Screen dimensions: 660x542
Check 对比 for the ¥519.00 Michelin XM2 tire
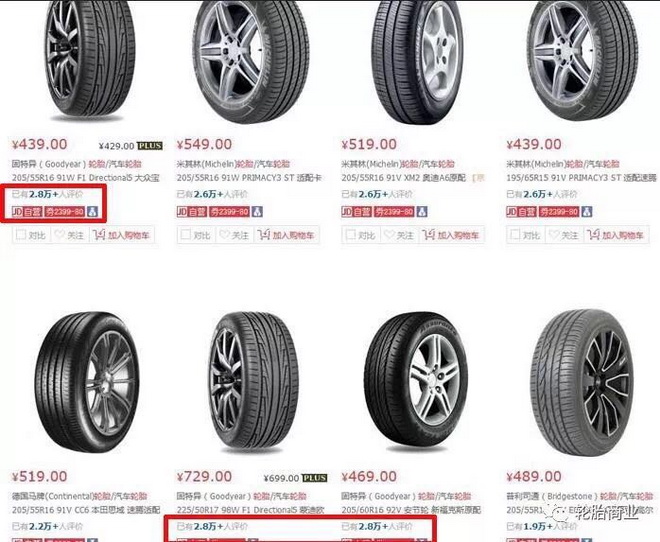(351, 234)
